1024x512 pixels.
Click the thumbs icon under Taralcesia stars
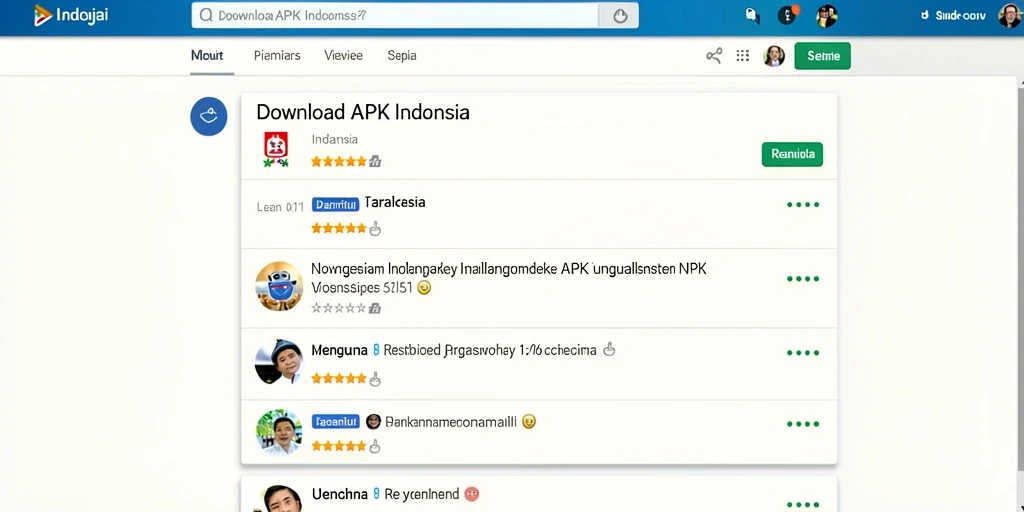click(375, 229)
